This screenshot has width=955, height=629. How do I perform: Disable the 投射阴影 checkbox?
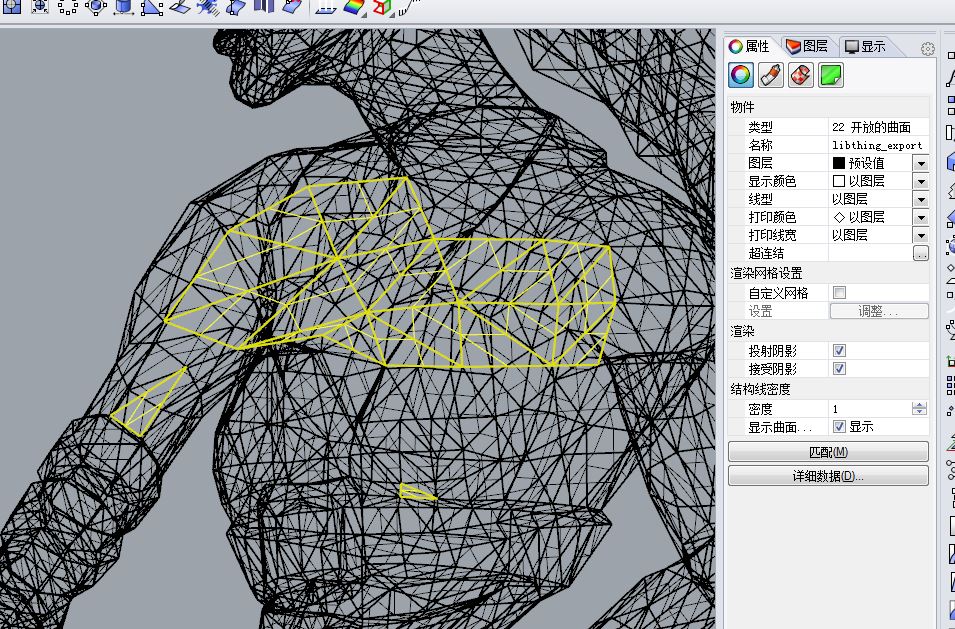point(838,350)
